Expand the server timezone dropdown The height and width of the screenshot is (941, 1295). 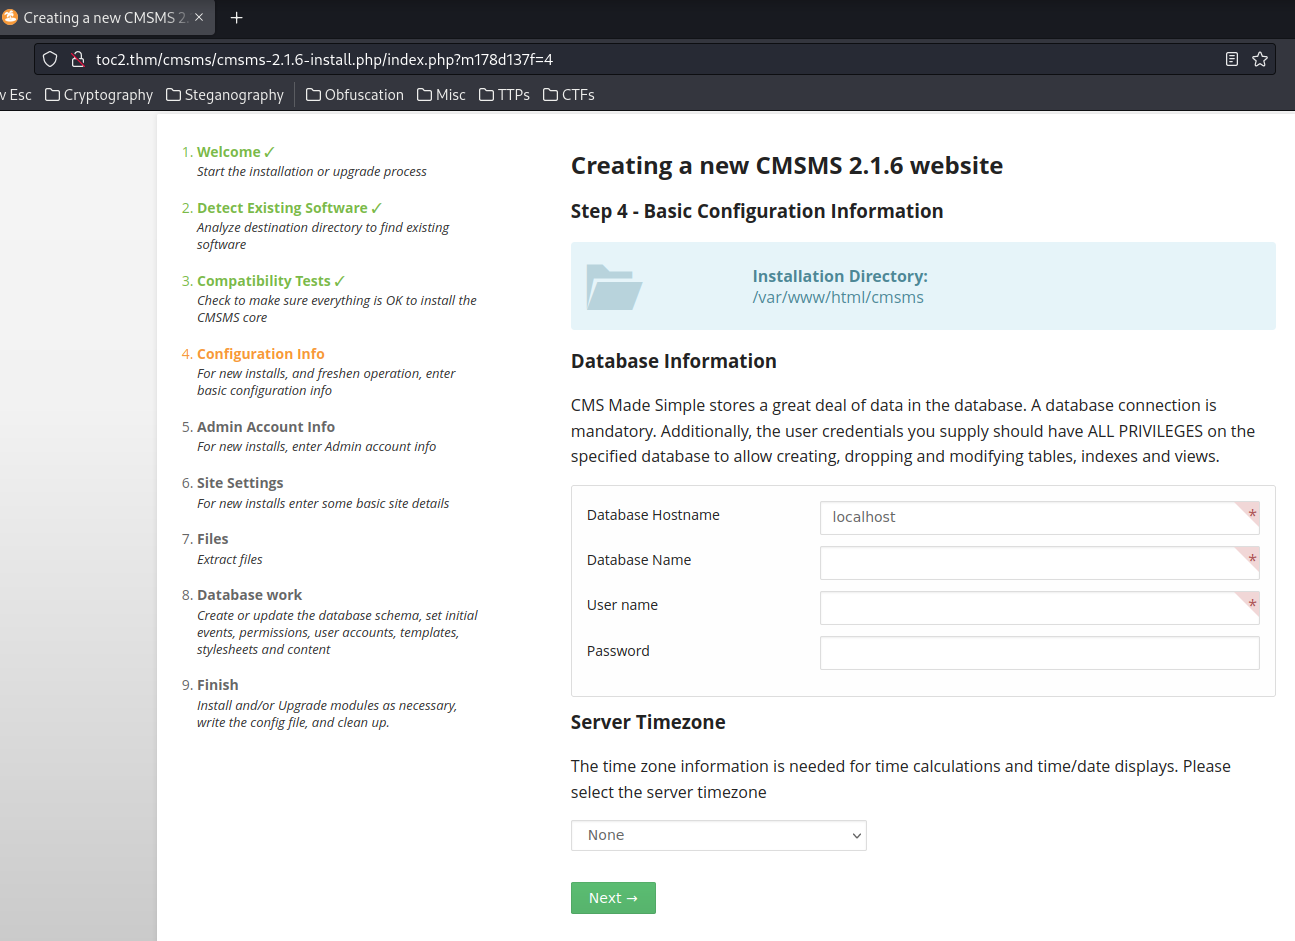pos(718,835)
